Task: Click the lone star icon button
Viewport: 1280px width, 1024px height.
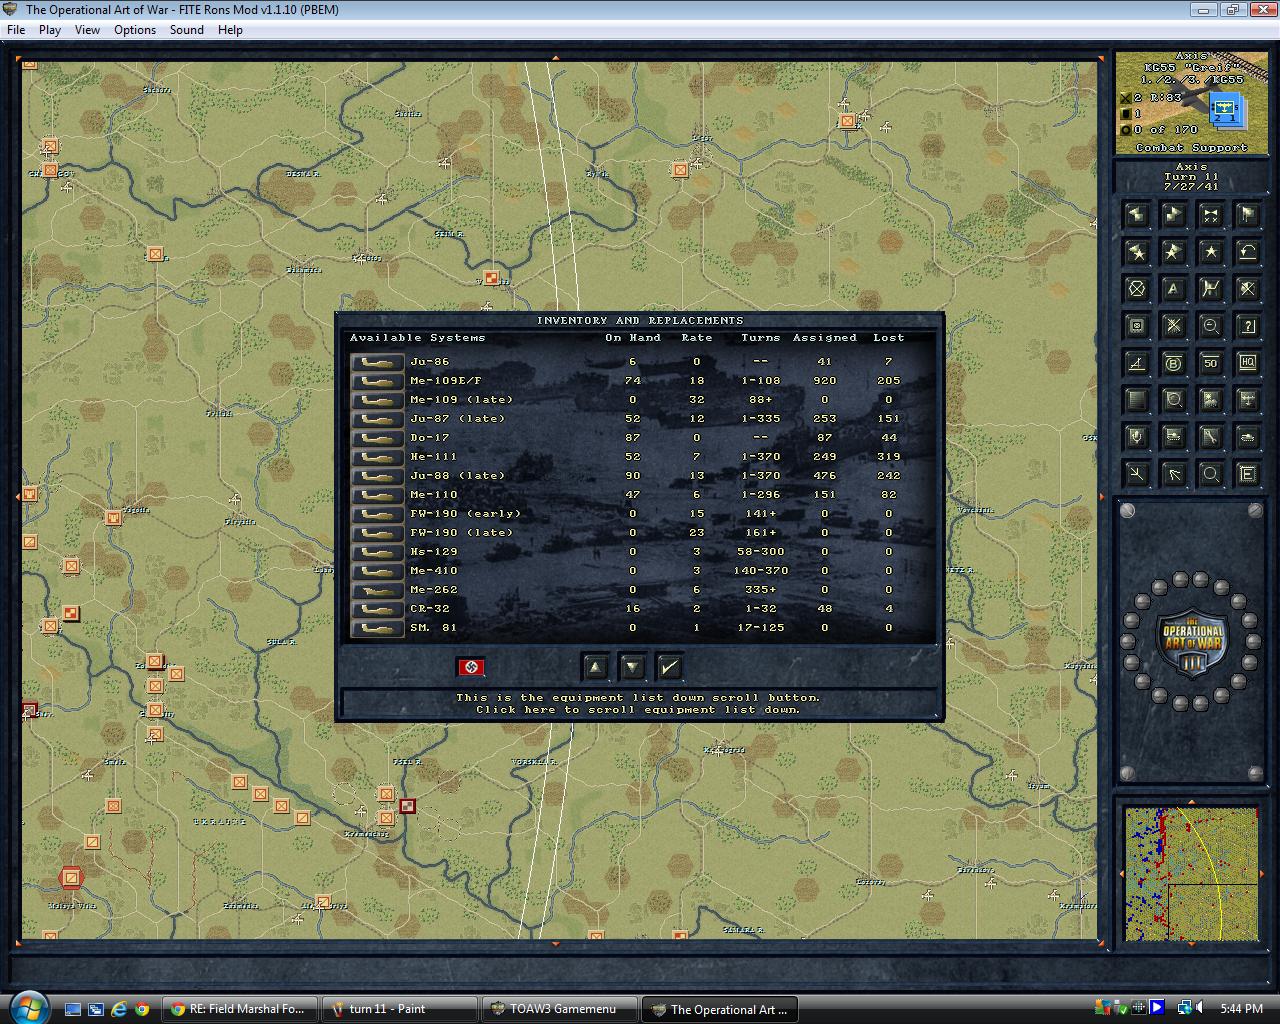Action: pos(1210,252)
